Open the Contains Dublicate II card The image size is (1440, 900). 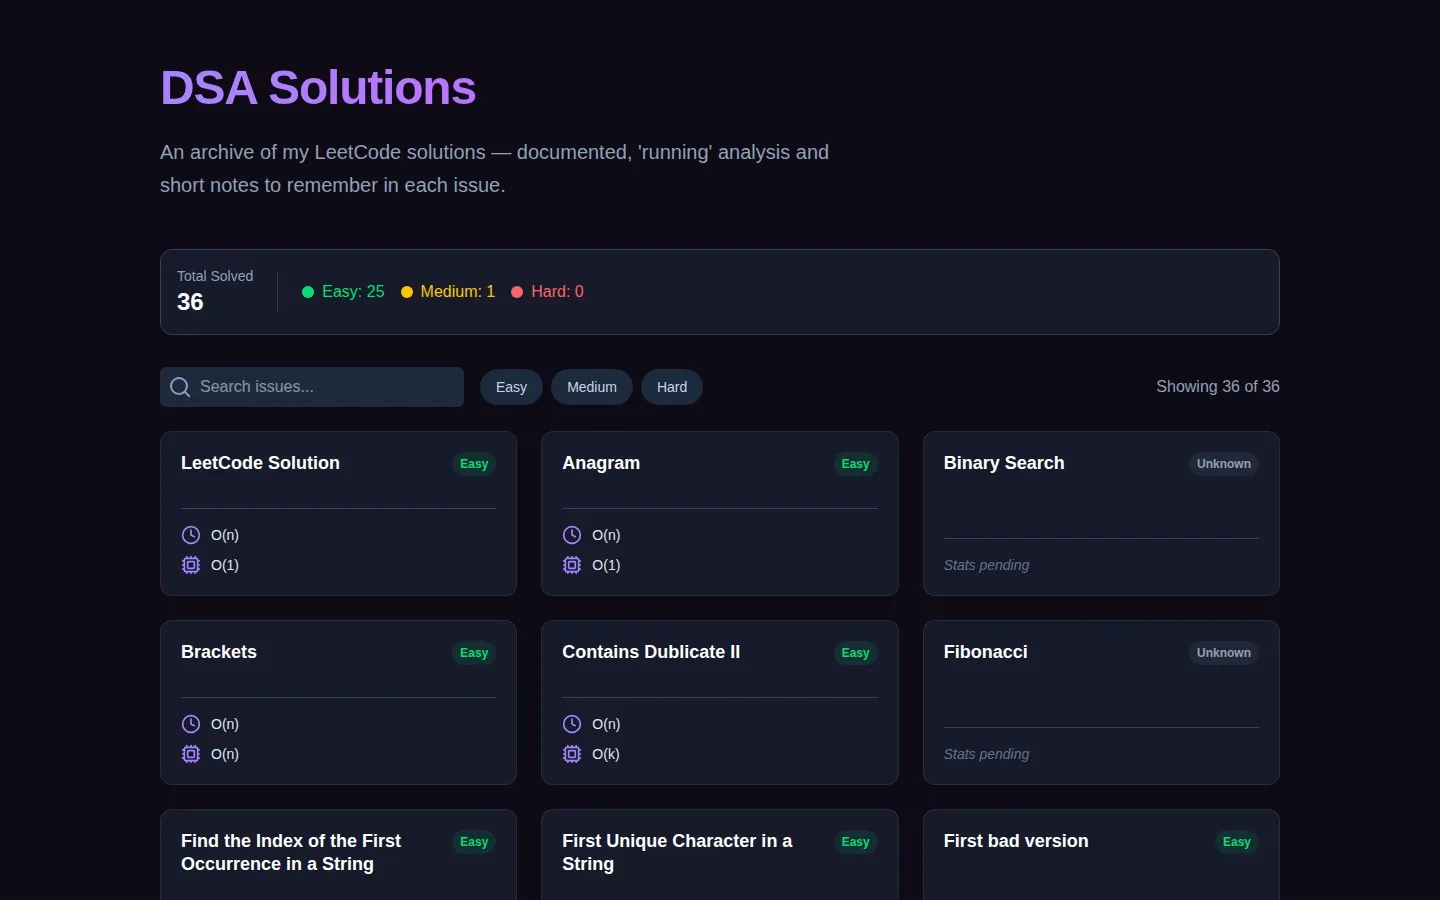(x=720, y=702)
